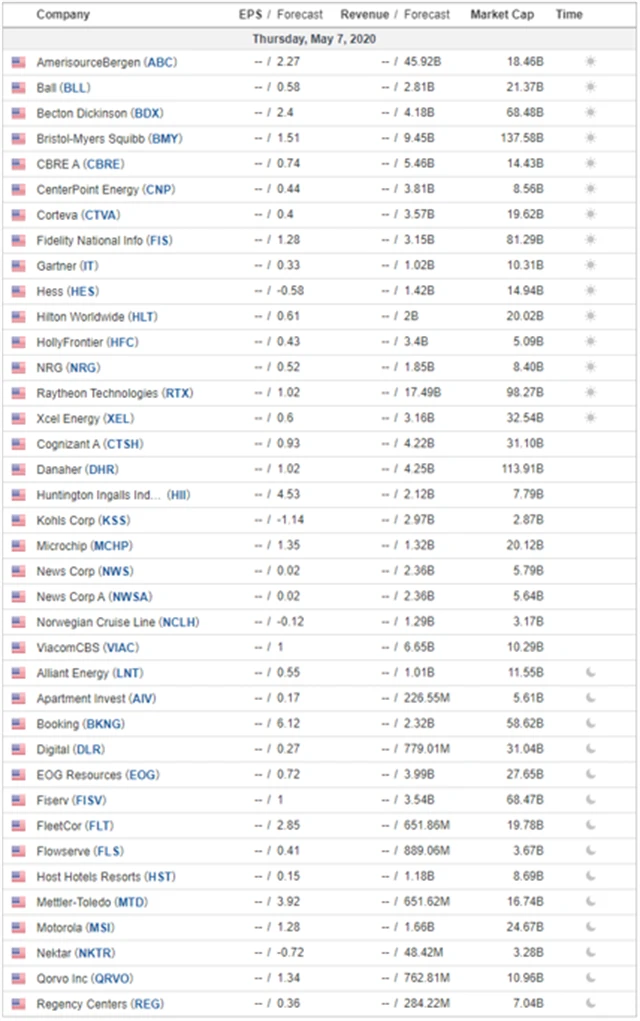Click the moon icon in Booking row
Screen dimensions: 640x1021
tap(590, 724)
